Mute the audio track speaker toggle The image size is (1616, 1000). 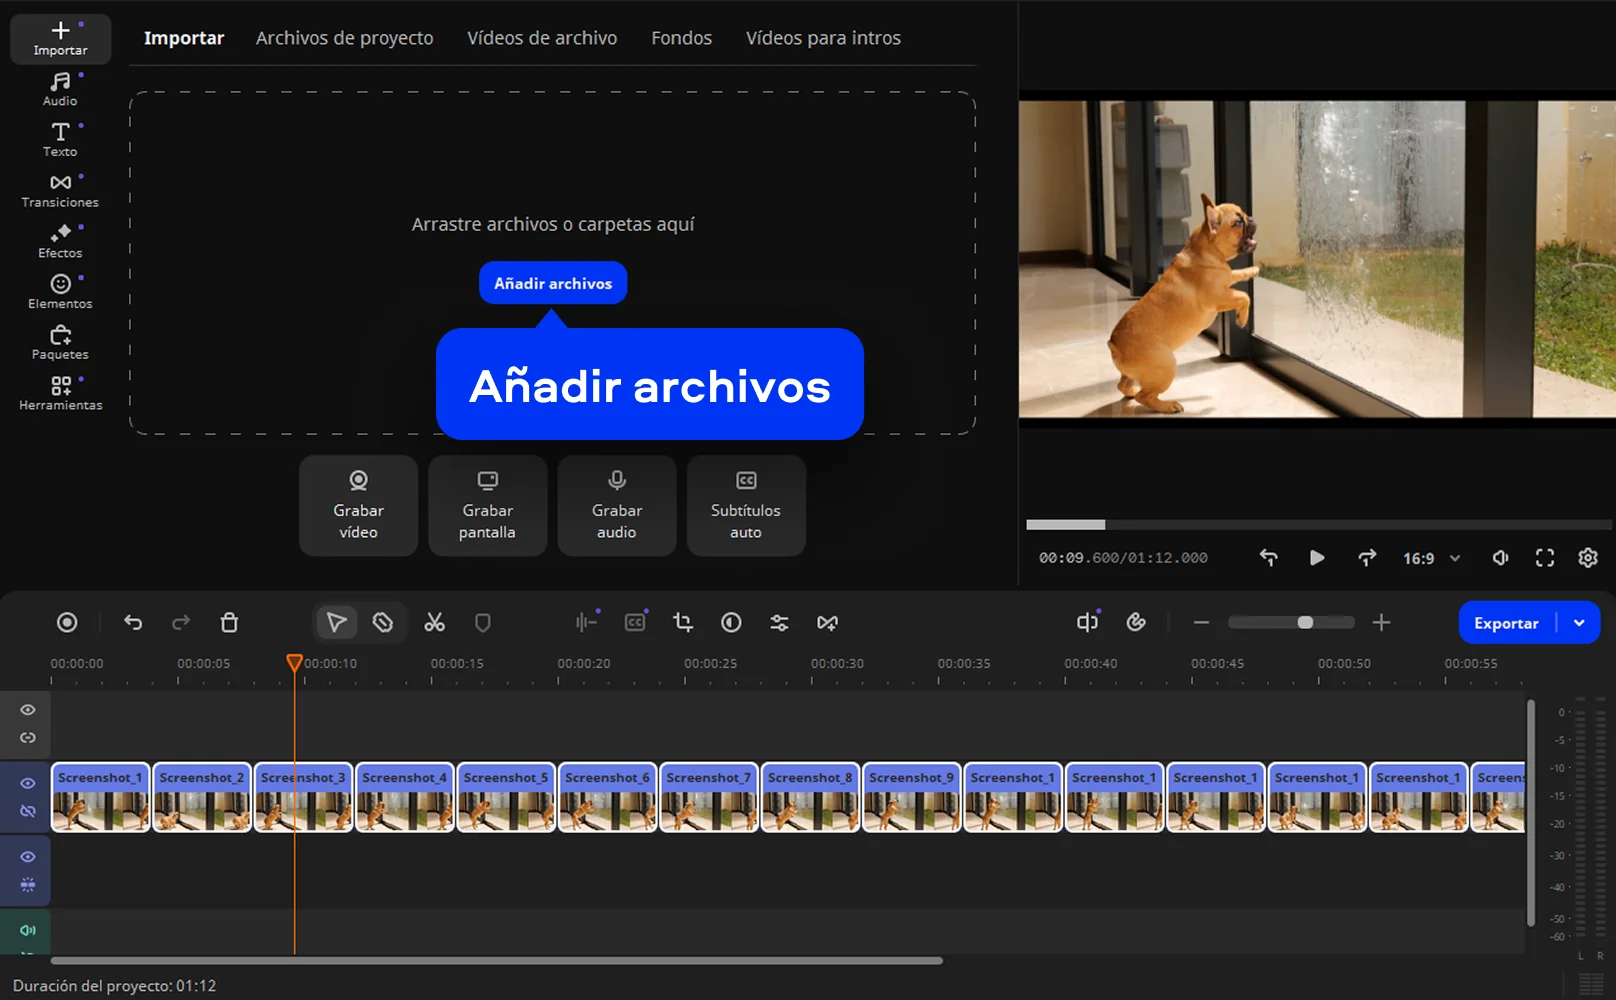click(28, 930)
